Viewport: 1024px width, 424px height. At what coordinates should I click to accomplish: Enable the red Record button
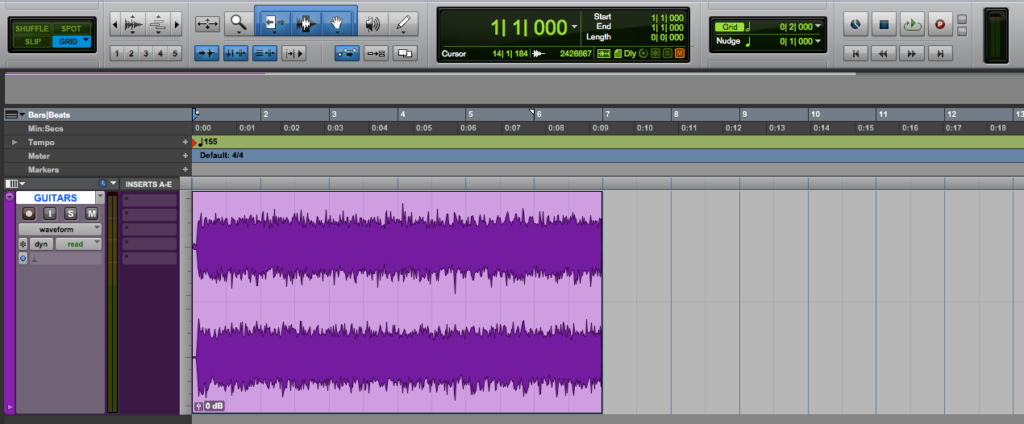tap(940, 25)
